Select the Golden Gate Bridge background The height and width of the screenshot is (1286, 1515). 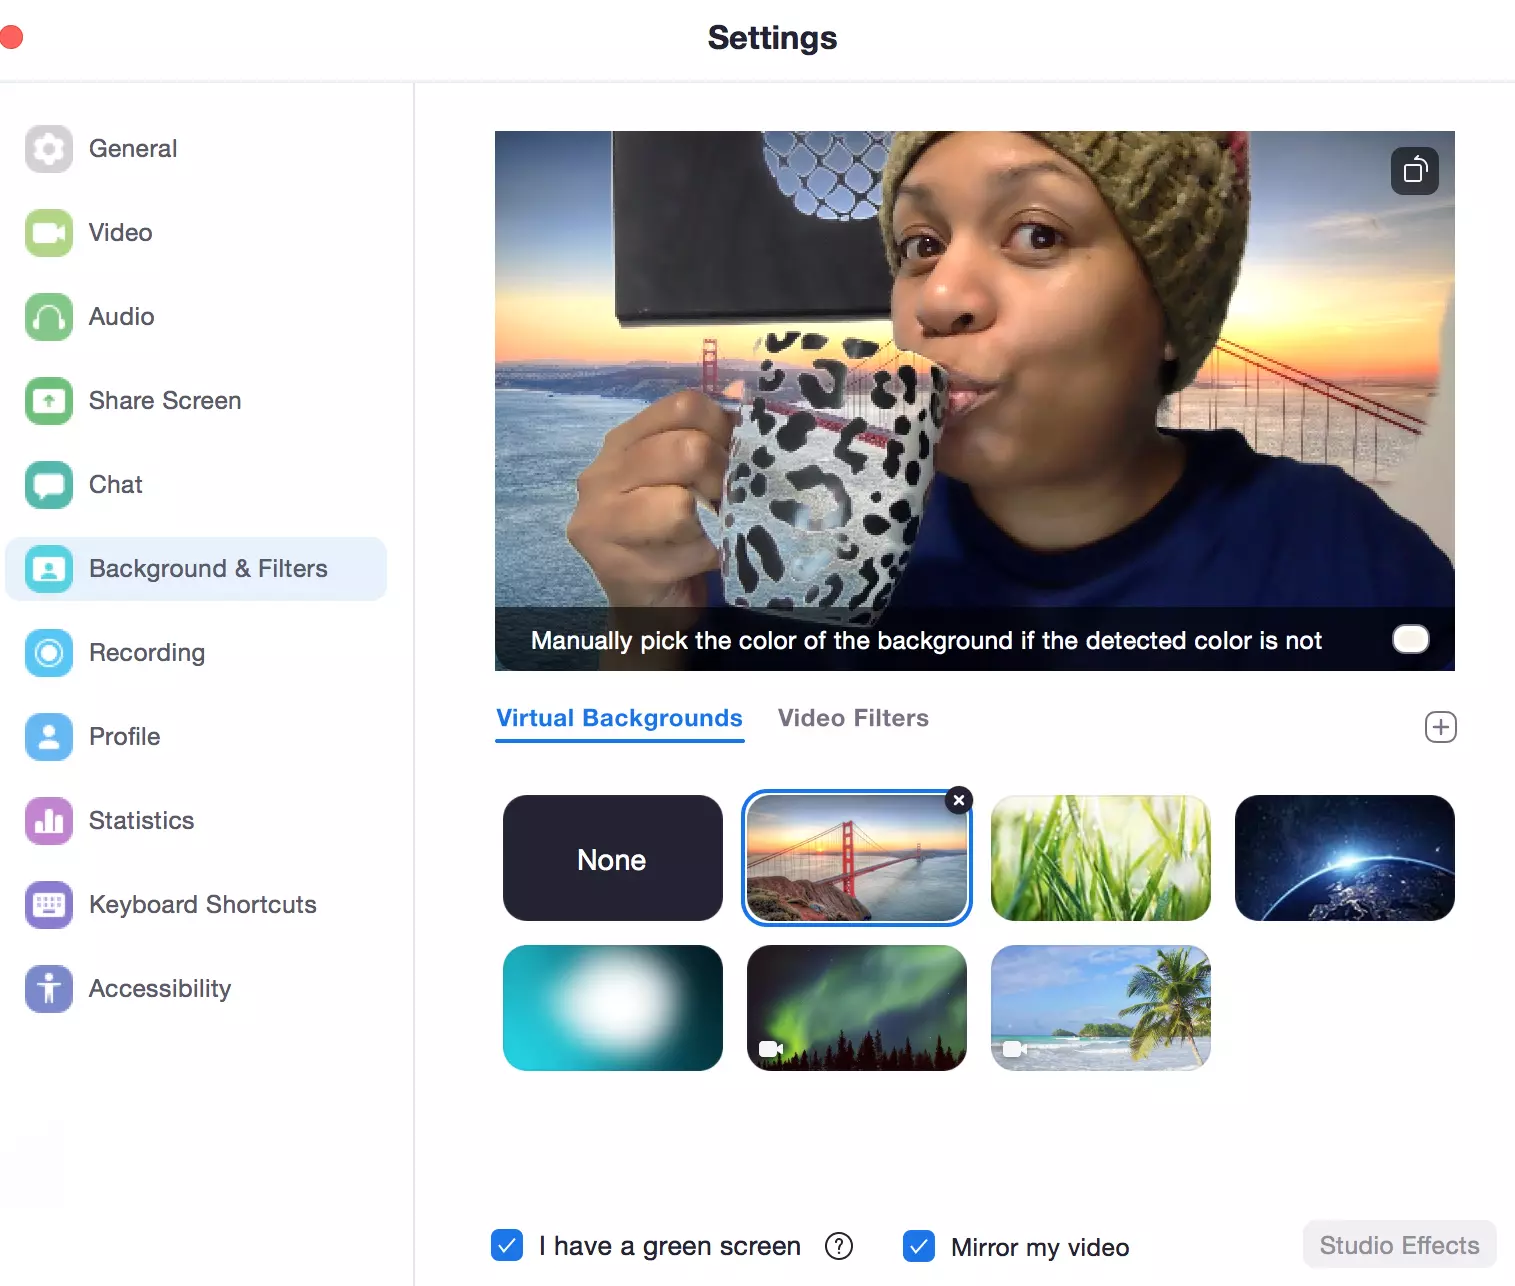[x=857, y=858]
